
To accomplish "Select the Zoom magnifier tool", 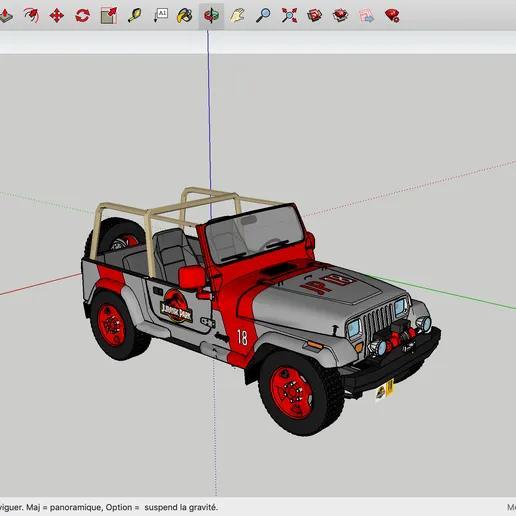I will coord(263,16).
